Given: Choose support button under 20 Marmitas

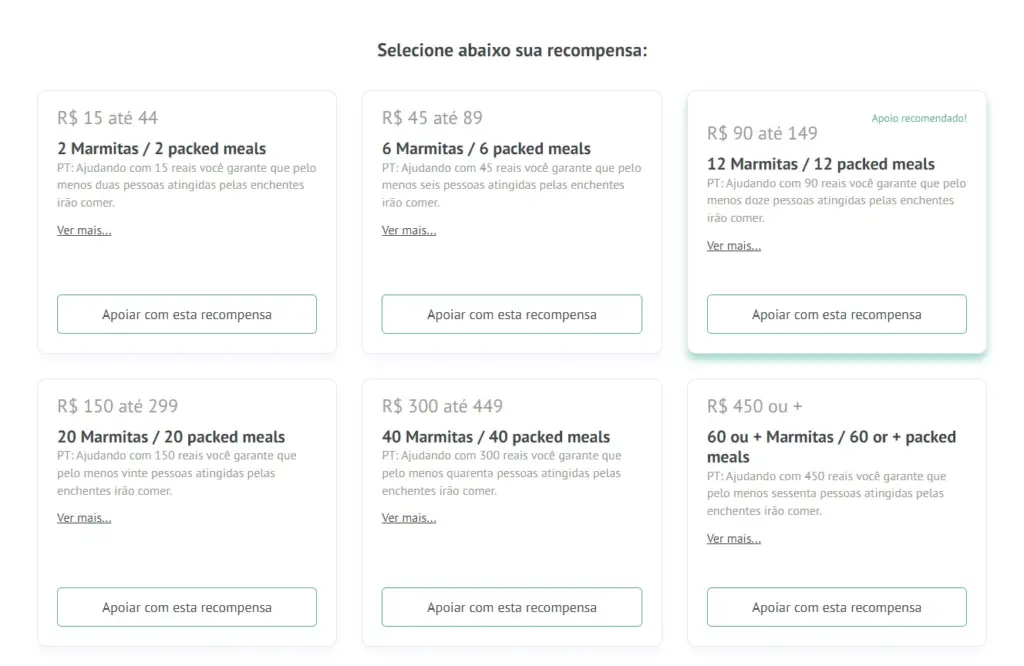Looking at the screenshot, I should coord(187,607).
